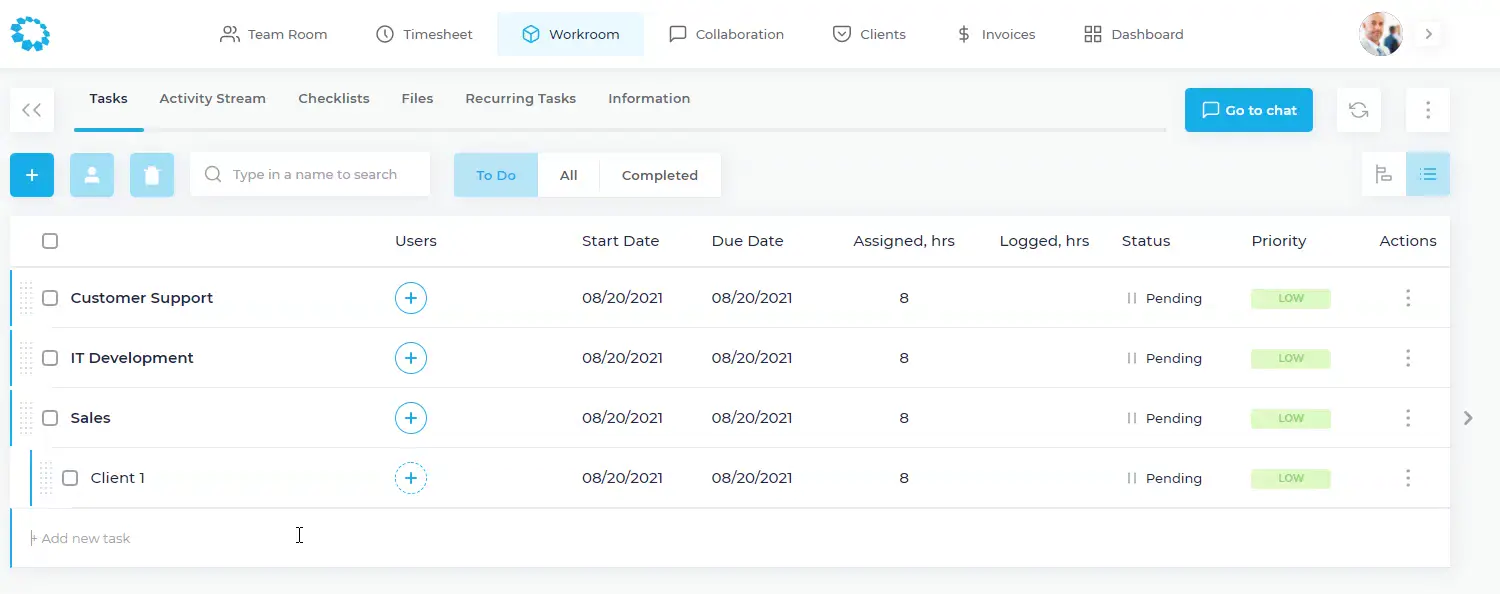Show Completed tasks filter

(659, 175)
